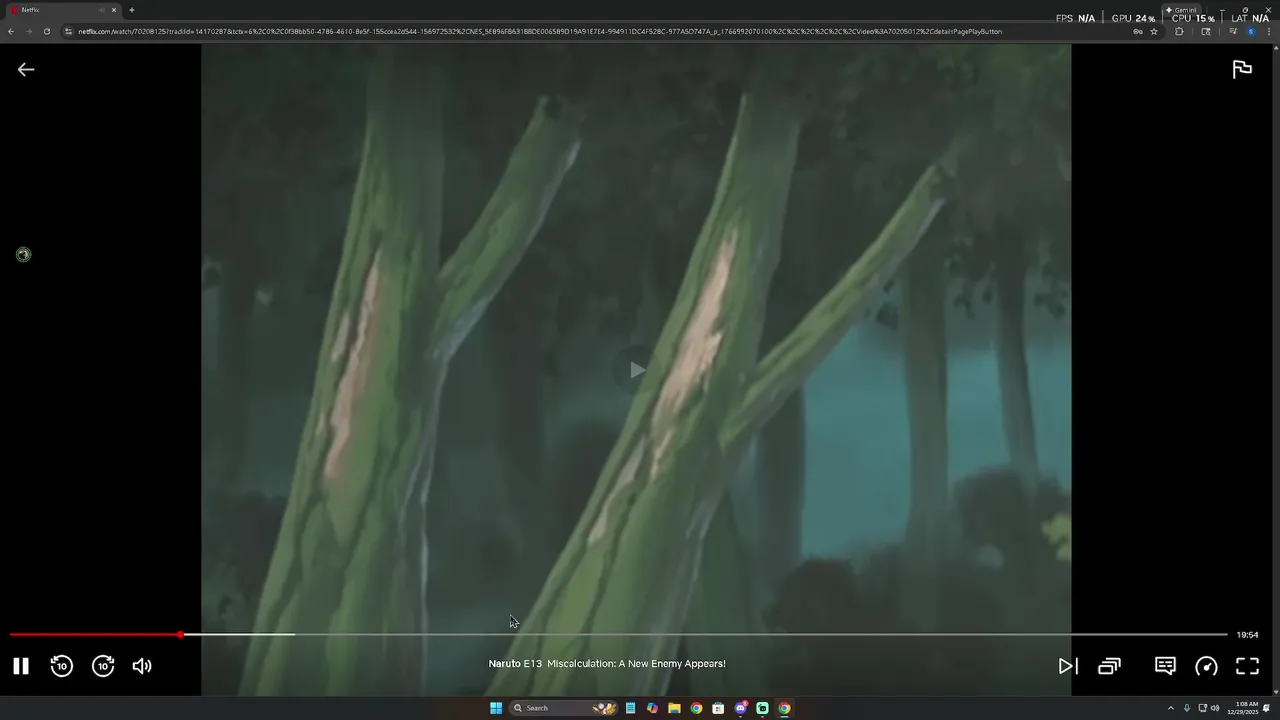Reload the Netflix page
Screen dimensions: 1280x720
47,31
